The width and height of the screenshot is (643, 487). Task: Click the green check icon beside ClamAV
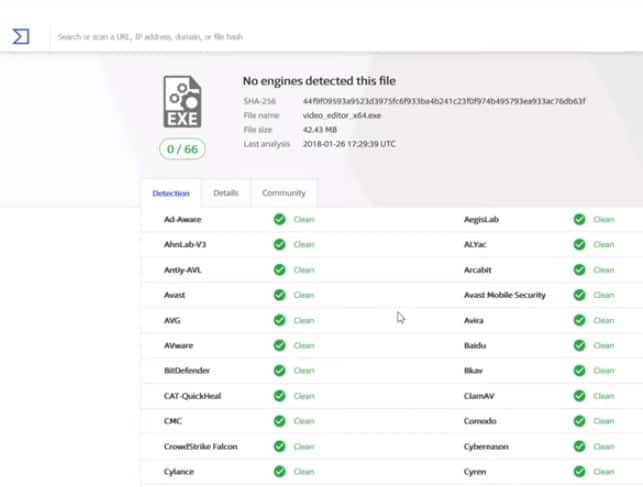pos(579,396)
